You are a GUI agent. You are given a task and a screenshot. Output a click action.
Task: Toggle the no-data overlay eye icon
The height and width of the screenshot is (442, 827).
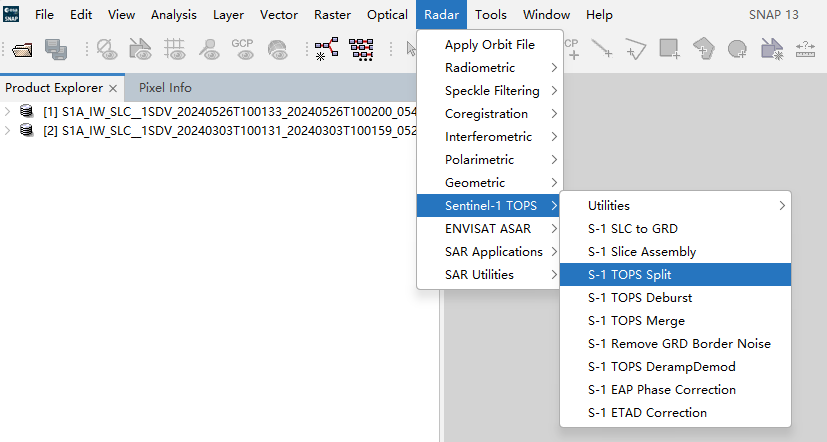(107, 50)
